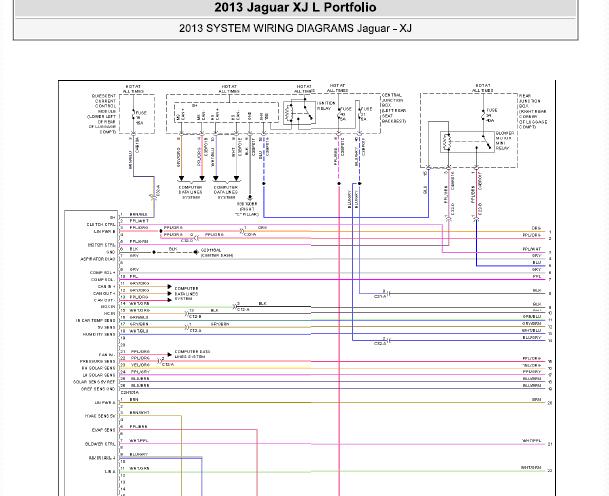Click the 'MOTOR CTRL' pin label

[x=101, y=245]
